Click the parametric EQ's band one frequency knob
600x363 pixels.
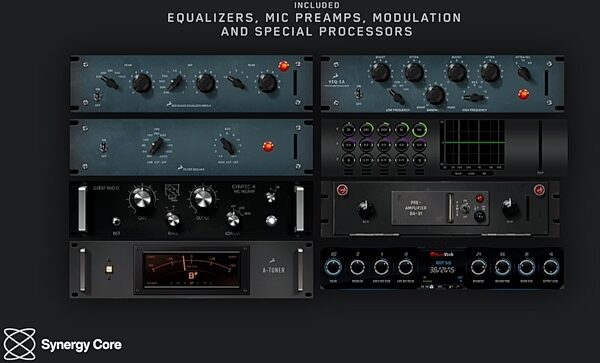(x=349, y=130)
